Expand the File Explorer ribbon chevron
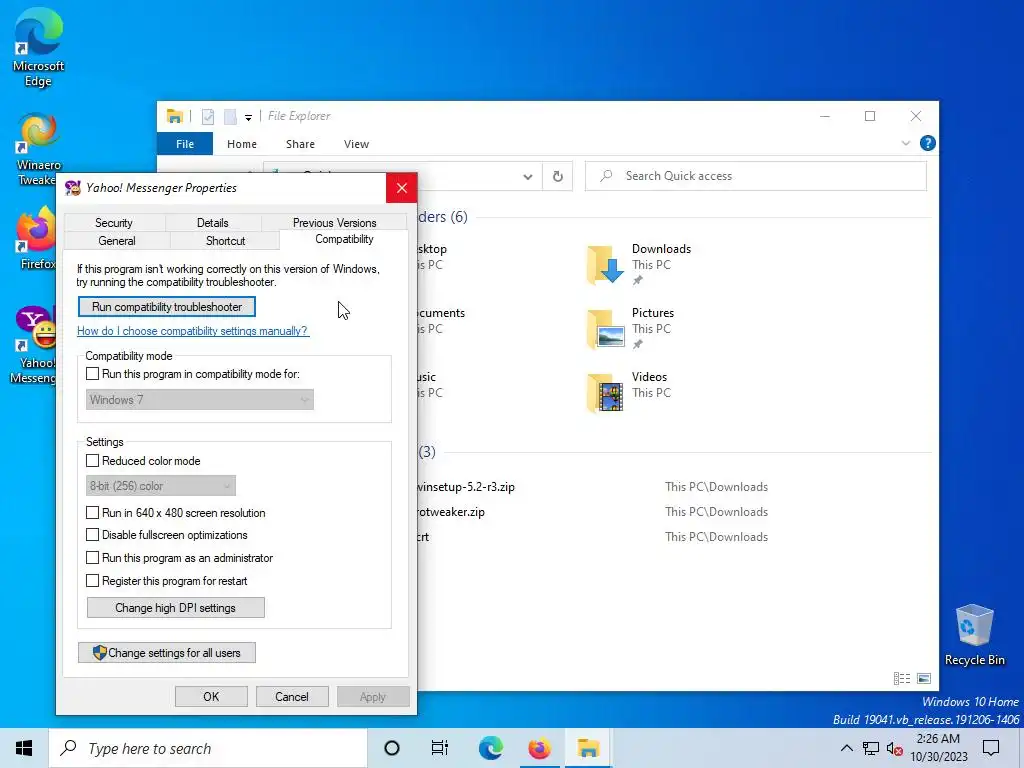 pyautogui.click(x=906, y=143)
